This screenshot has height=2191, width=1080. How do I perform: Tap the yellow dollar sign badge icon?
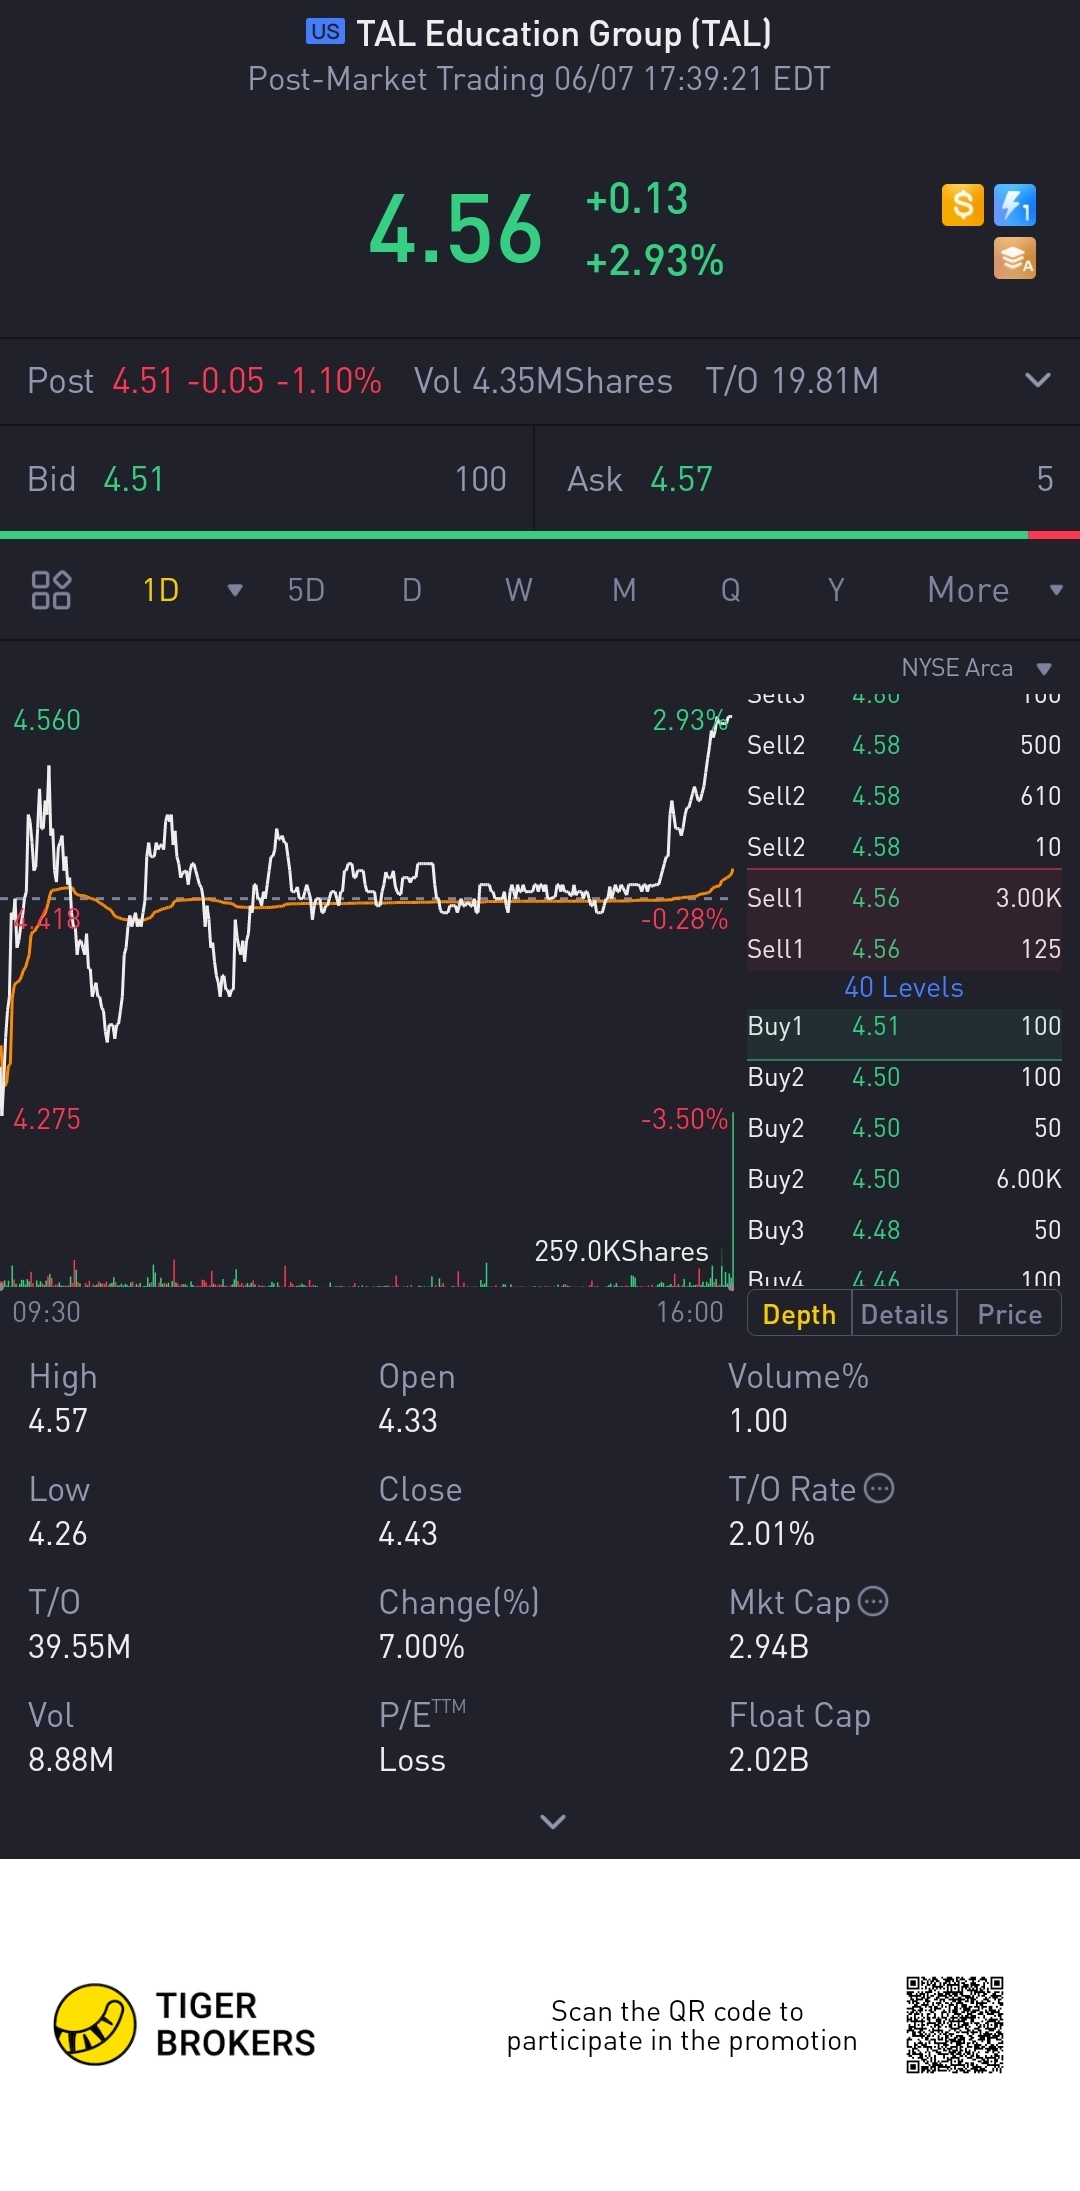(963, 205)
